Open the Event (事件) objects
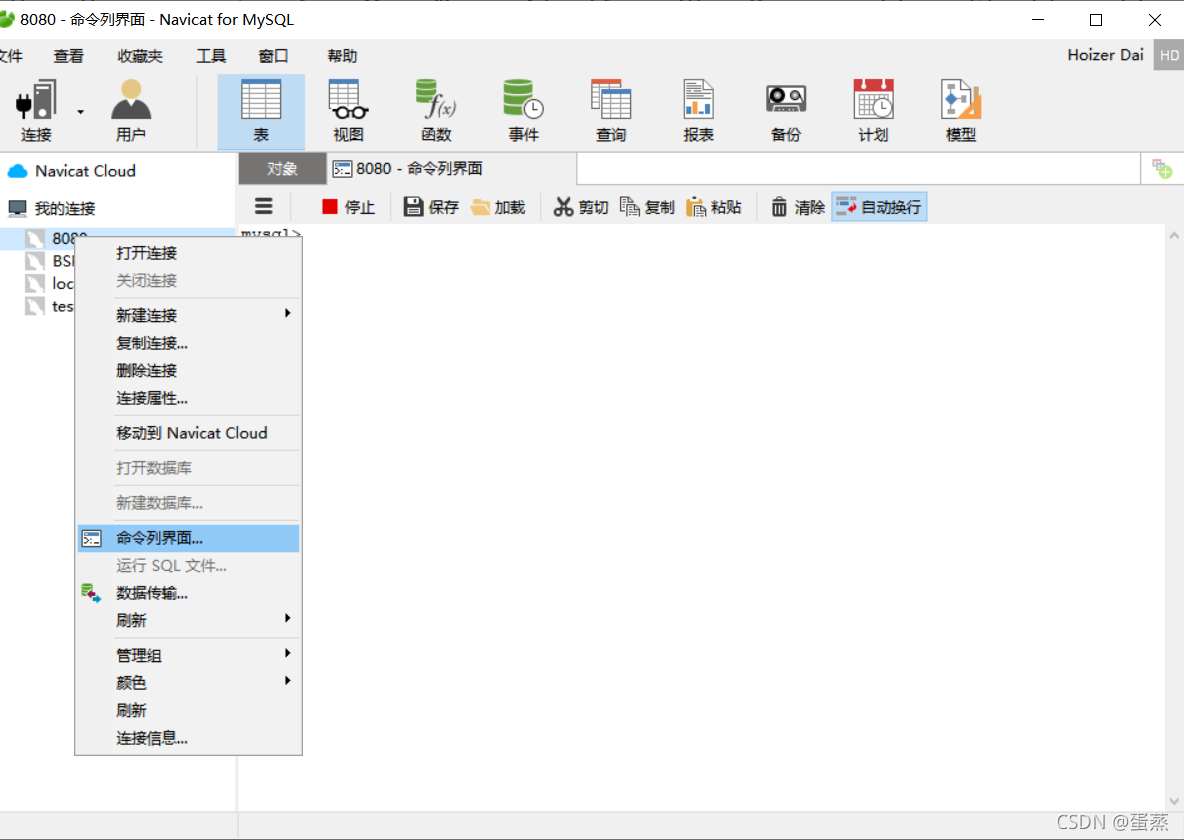Screen dimensions: 1184x840 click(523, 110)
